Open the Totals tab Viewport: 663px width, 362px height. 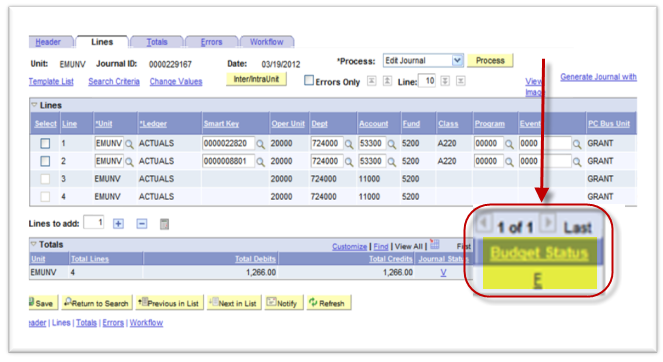[157, 42]
